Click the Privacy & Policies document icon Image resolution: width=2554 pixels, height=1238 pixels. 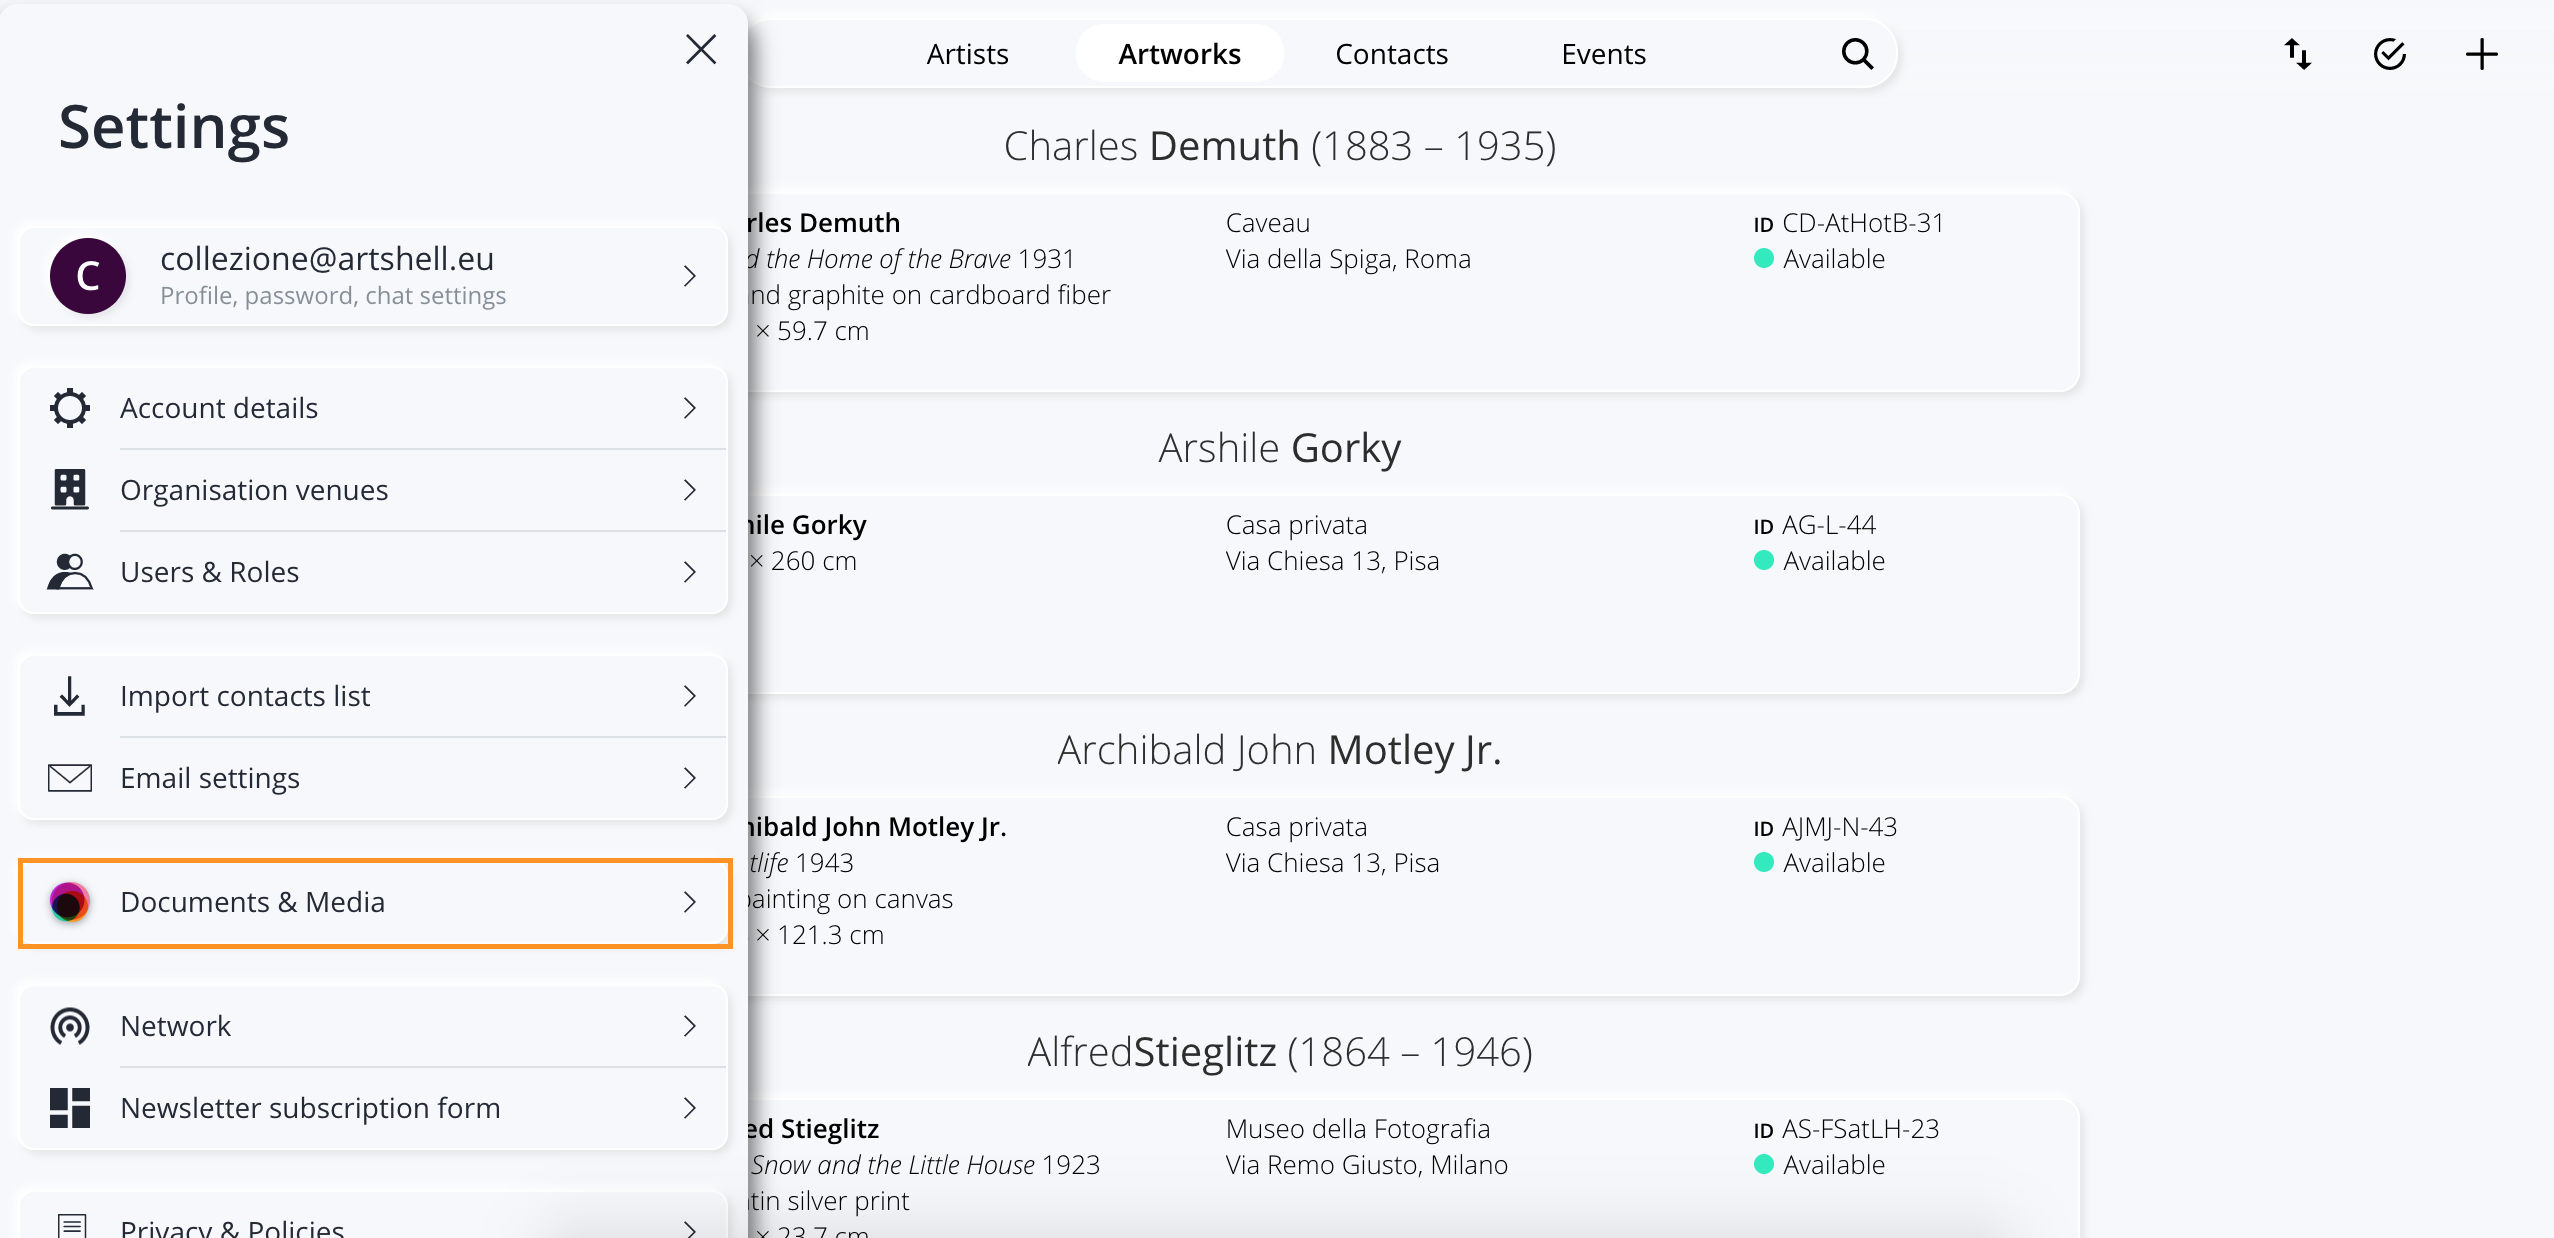pyautogui.click(x=70, y=1226)
